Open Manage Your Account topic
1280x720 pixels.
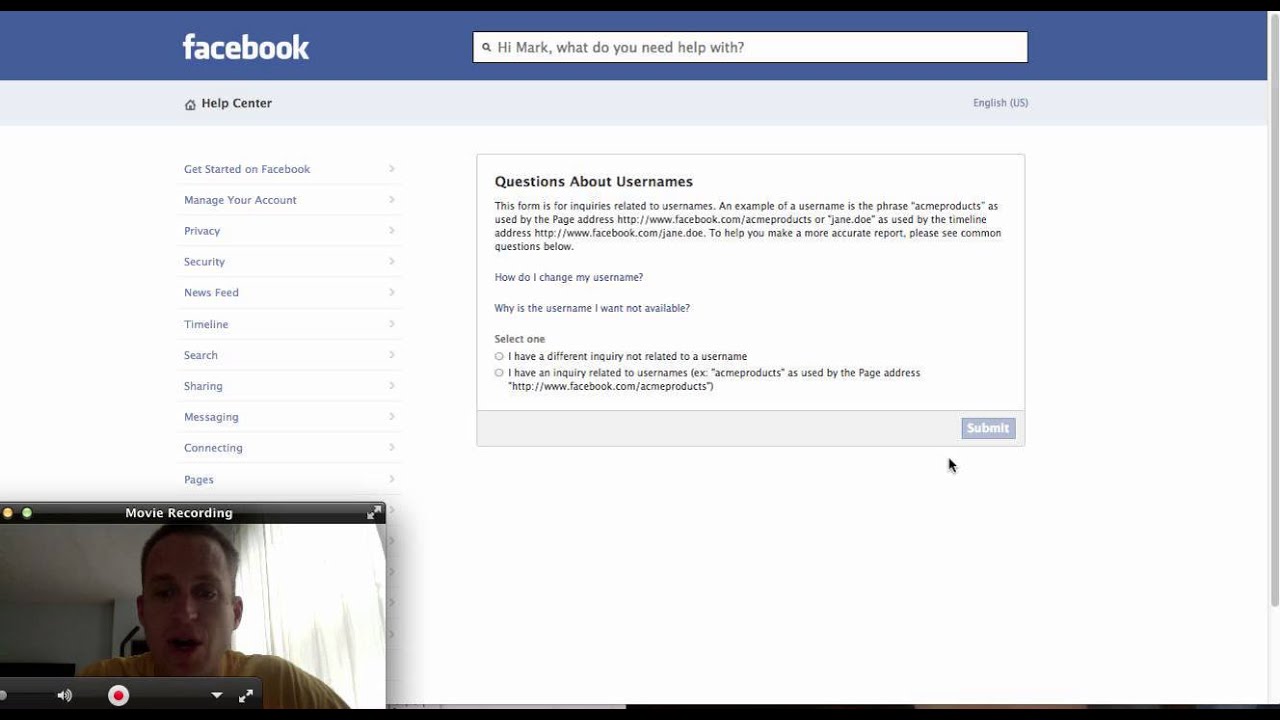tap(240, 200)
